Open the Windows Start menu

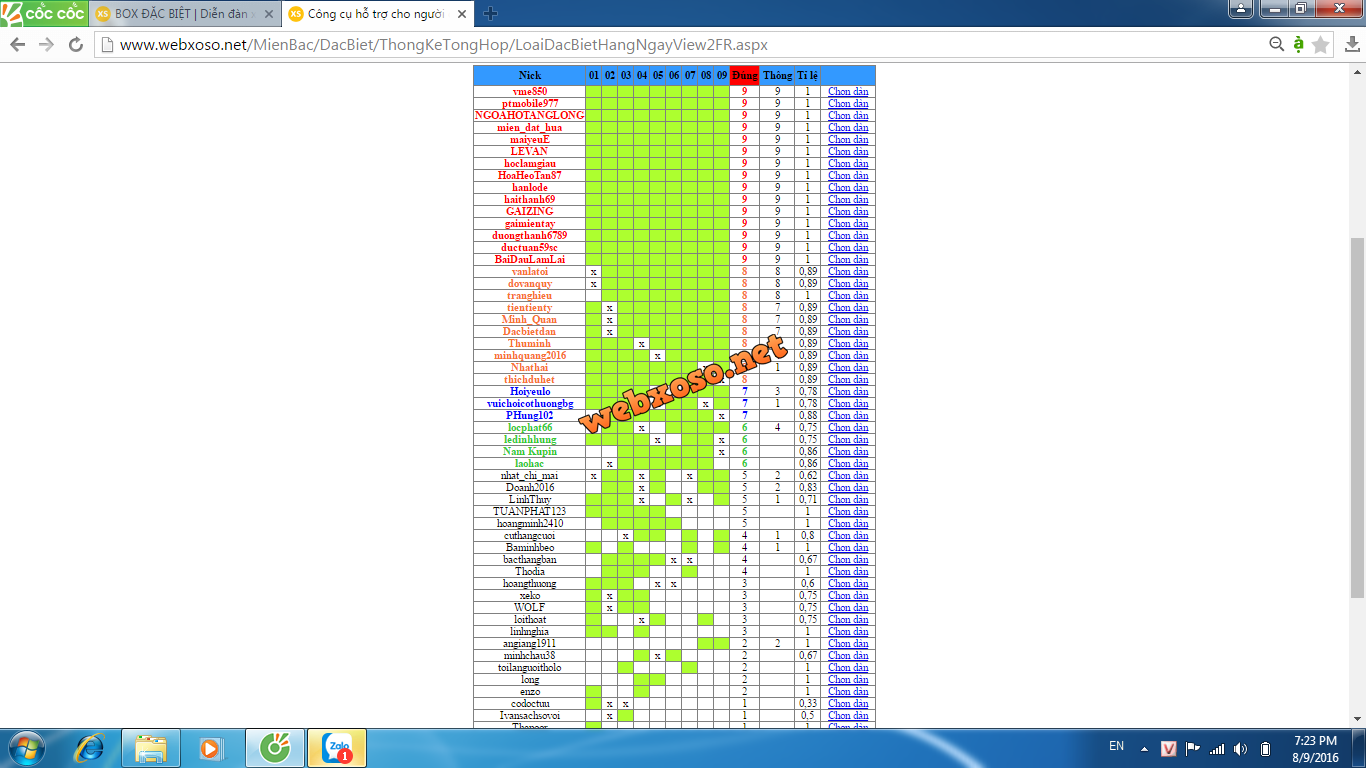click(x=25, y=748)
